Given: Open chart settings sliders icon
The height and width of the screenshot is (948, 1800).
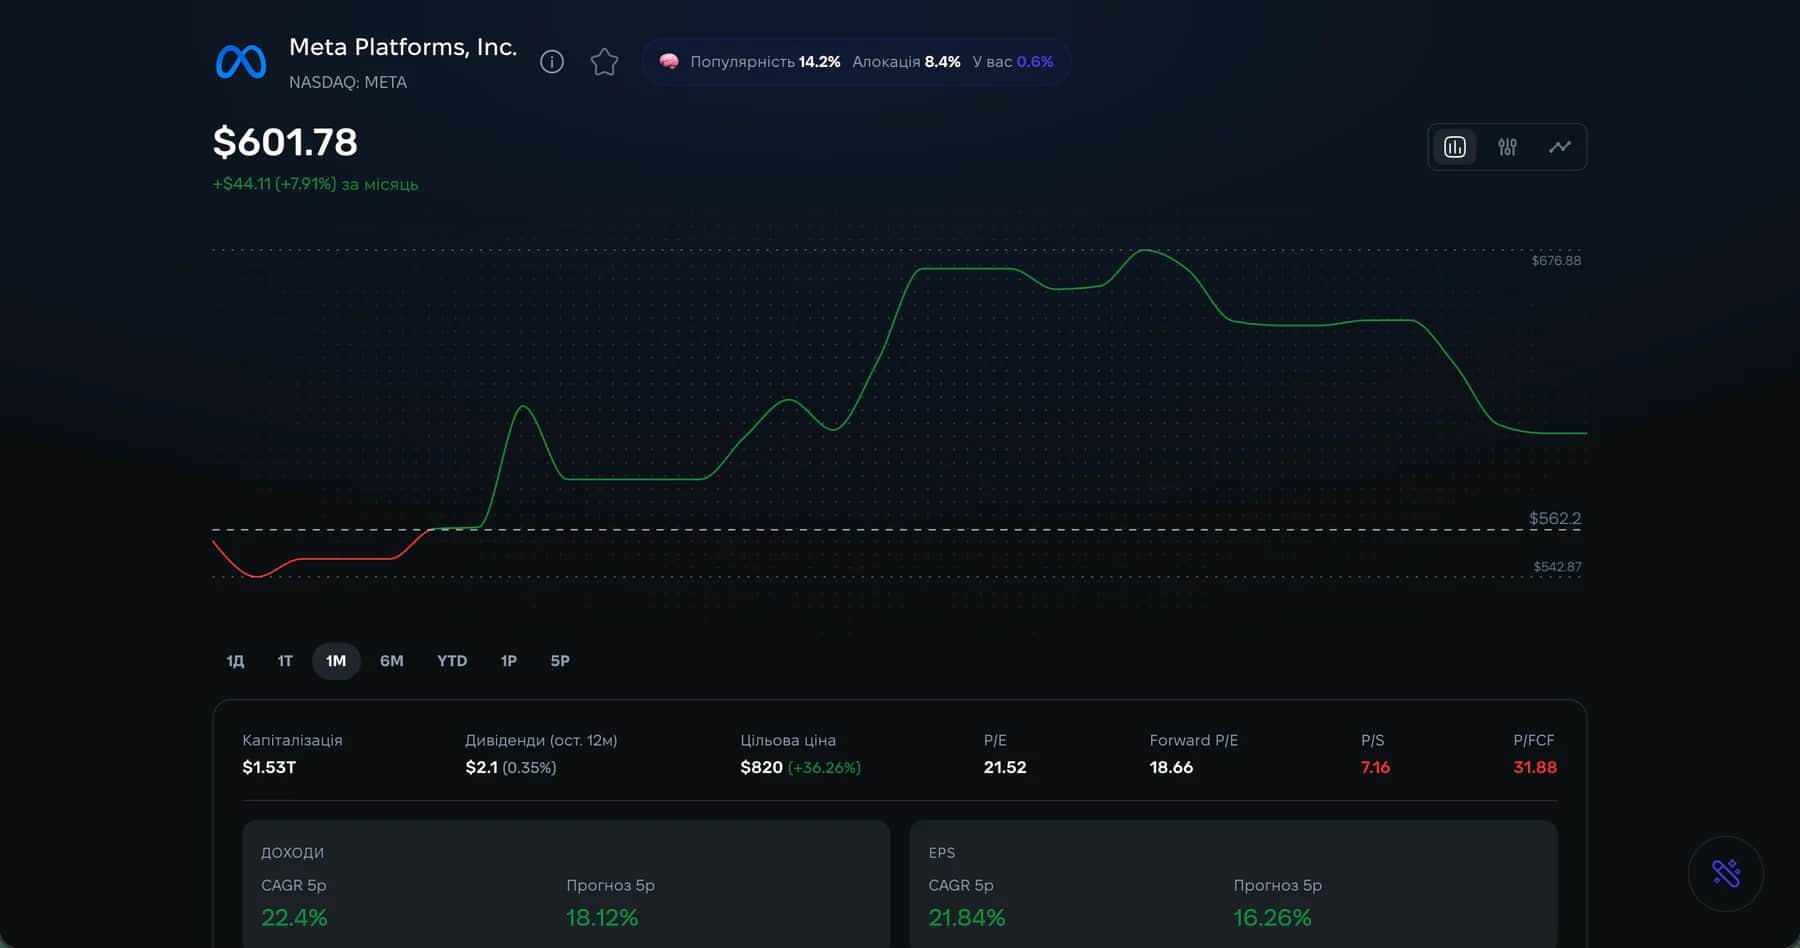Looking at the screenshot, I should tap(1507, 147).
